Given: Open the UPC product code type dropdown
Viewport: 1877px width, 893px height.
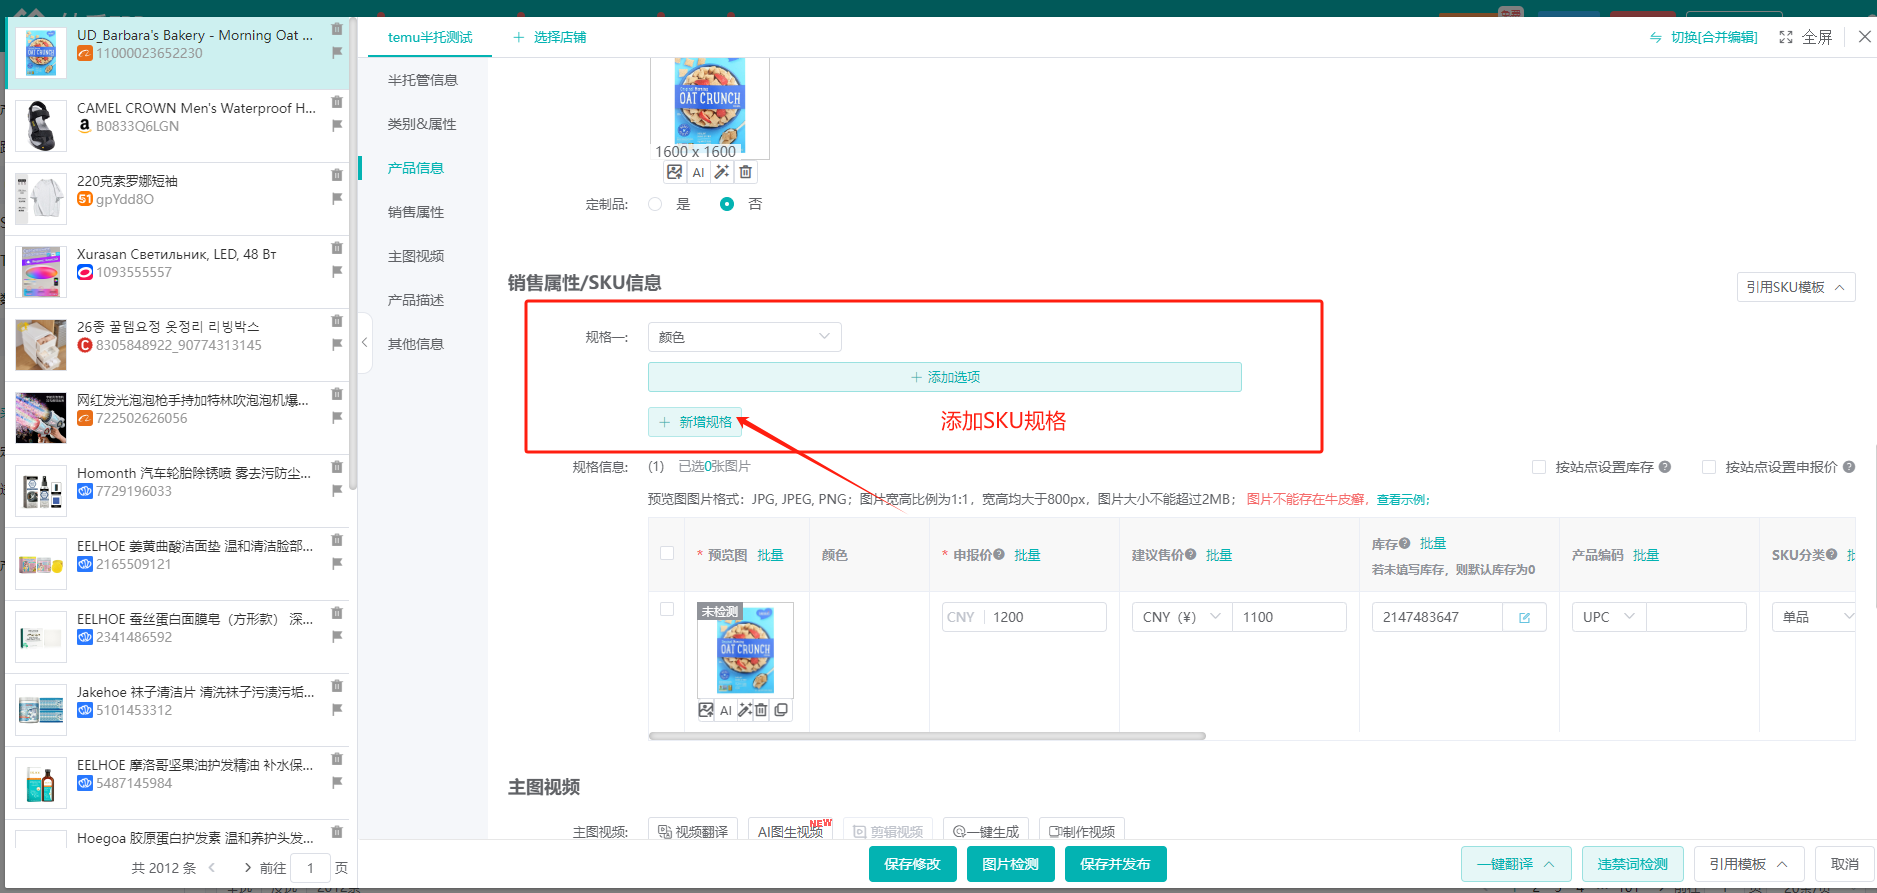Looking at the screenshot, I should point(1609,617).
